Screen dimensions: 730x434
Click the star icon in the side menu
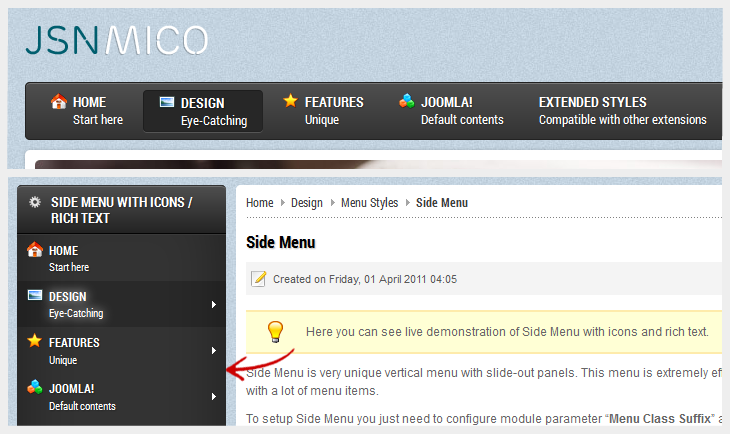point(35,342)
